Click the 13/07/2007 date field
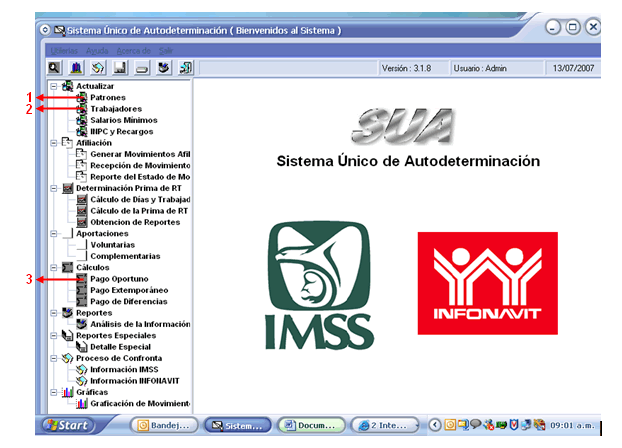The height and width of the screenshot is (448, 622). 573,68
